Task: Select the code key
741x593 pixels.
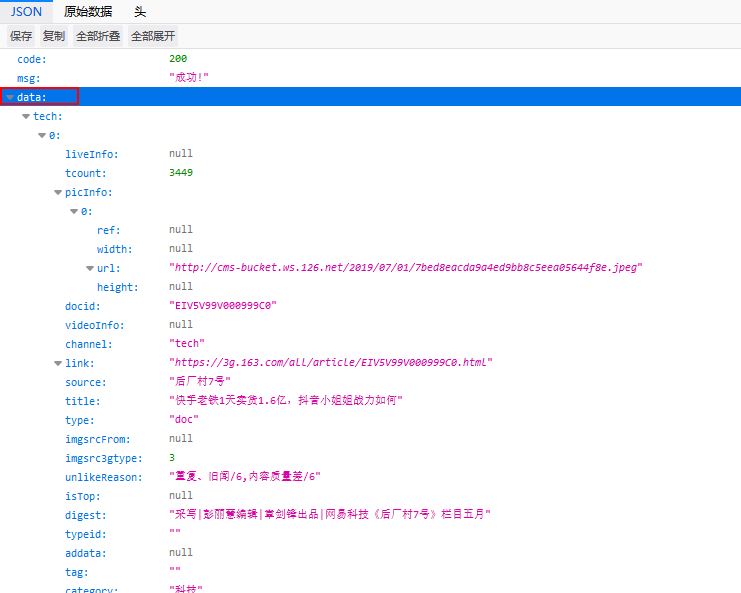Action: click(32, 60)
